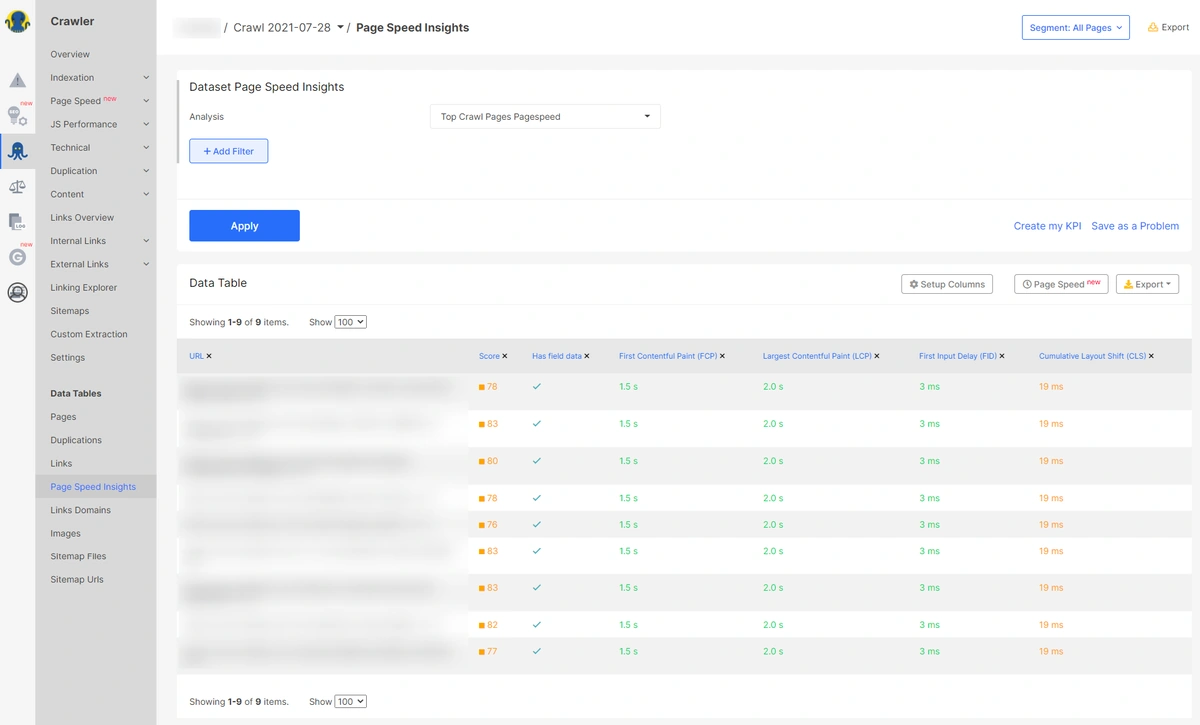Switch to the Pages data table
This screenshot has width=1200, height=725.
pos(62,416)
